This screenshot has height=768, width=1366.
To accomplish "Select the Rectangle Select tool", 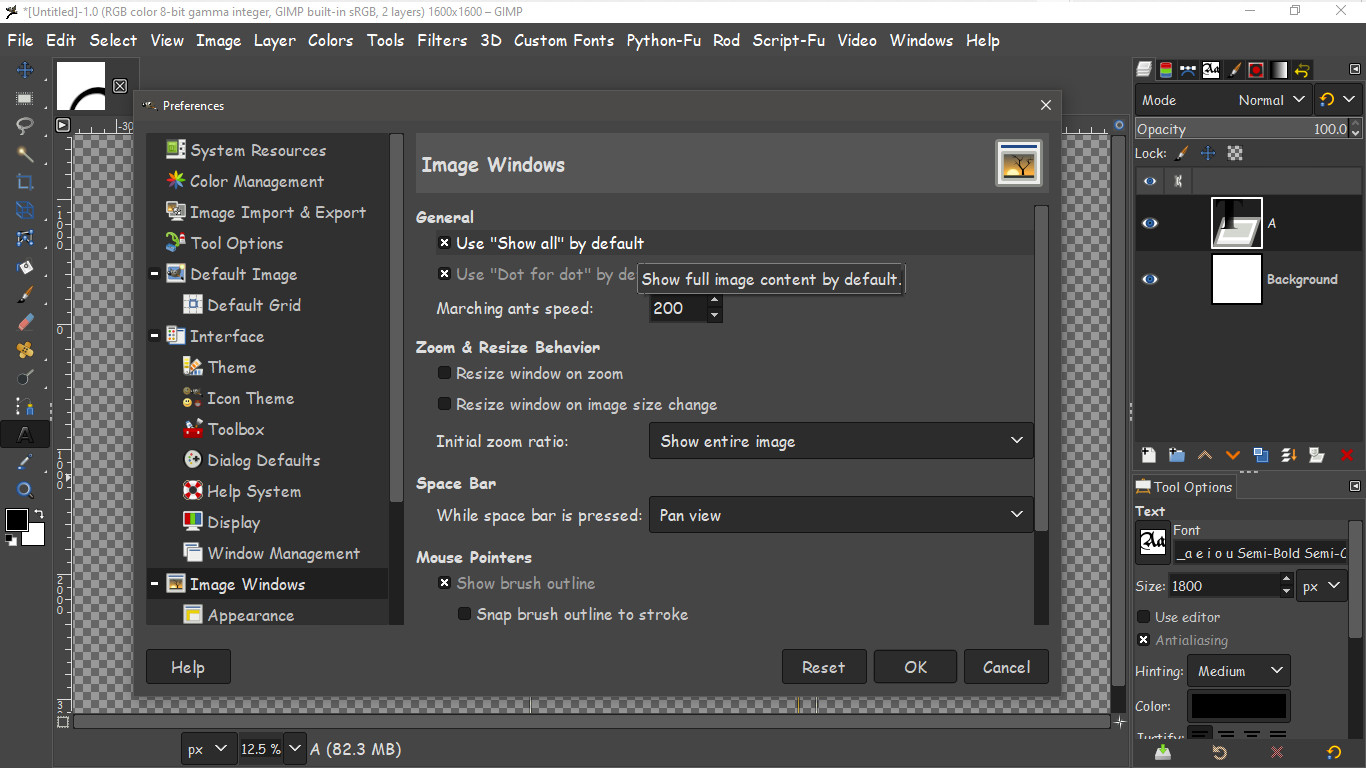I will tap(25, 98).
